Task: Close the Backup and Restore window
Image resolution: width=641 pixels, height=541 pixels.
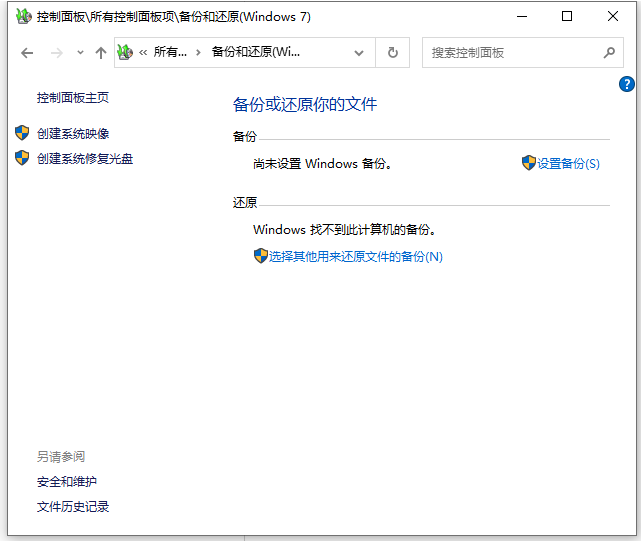Action: (x=612, y=16)
